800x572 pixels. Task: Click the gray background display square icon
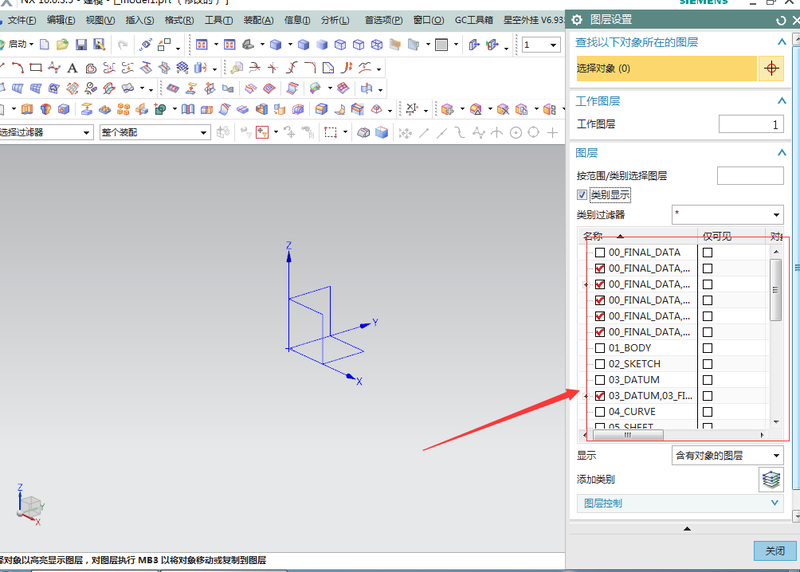(x=441, y=45)
